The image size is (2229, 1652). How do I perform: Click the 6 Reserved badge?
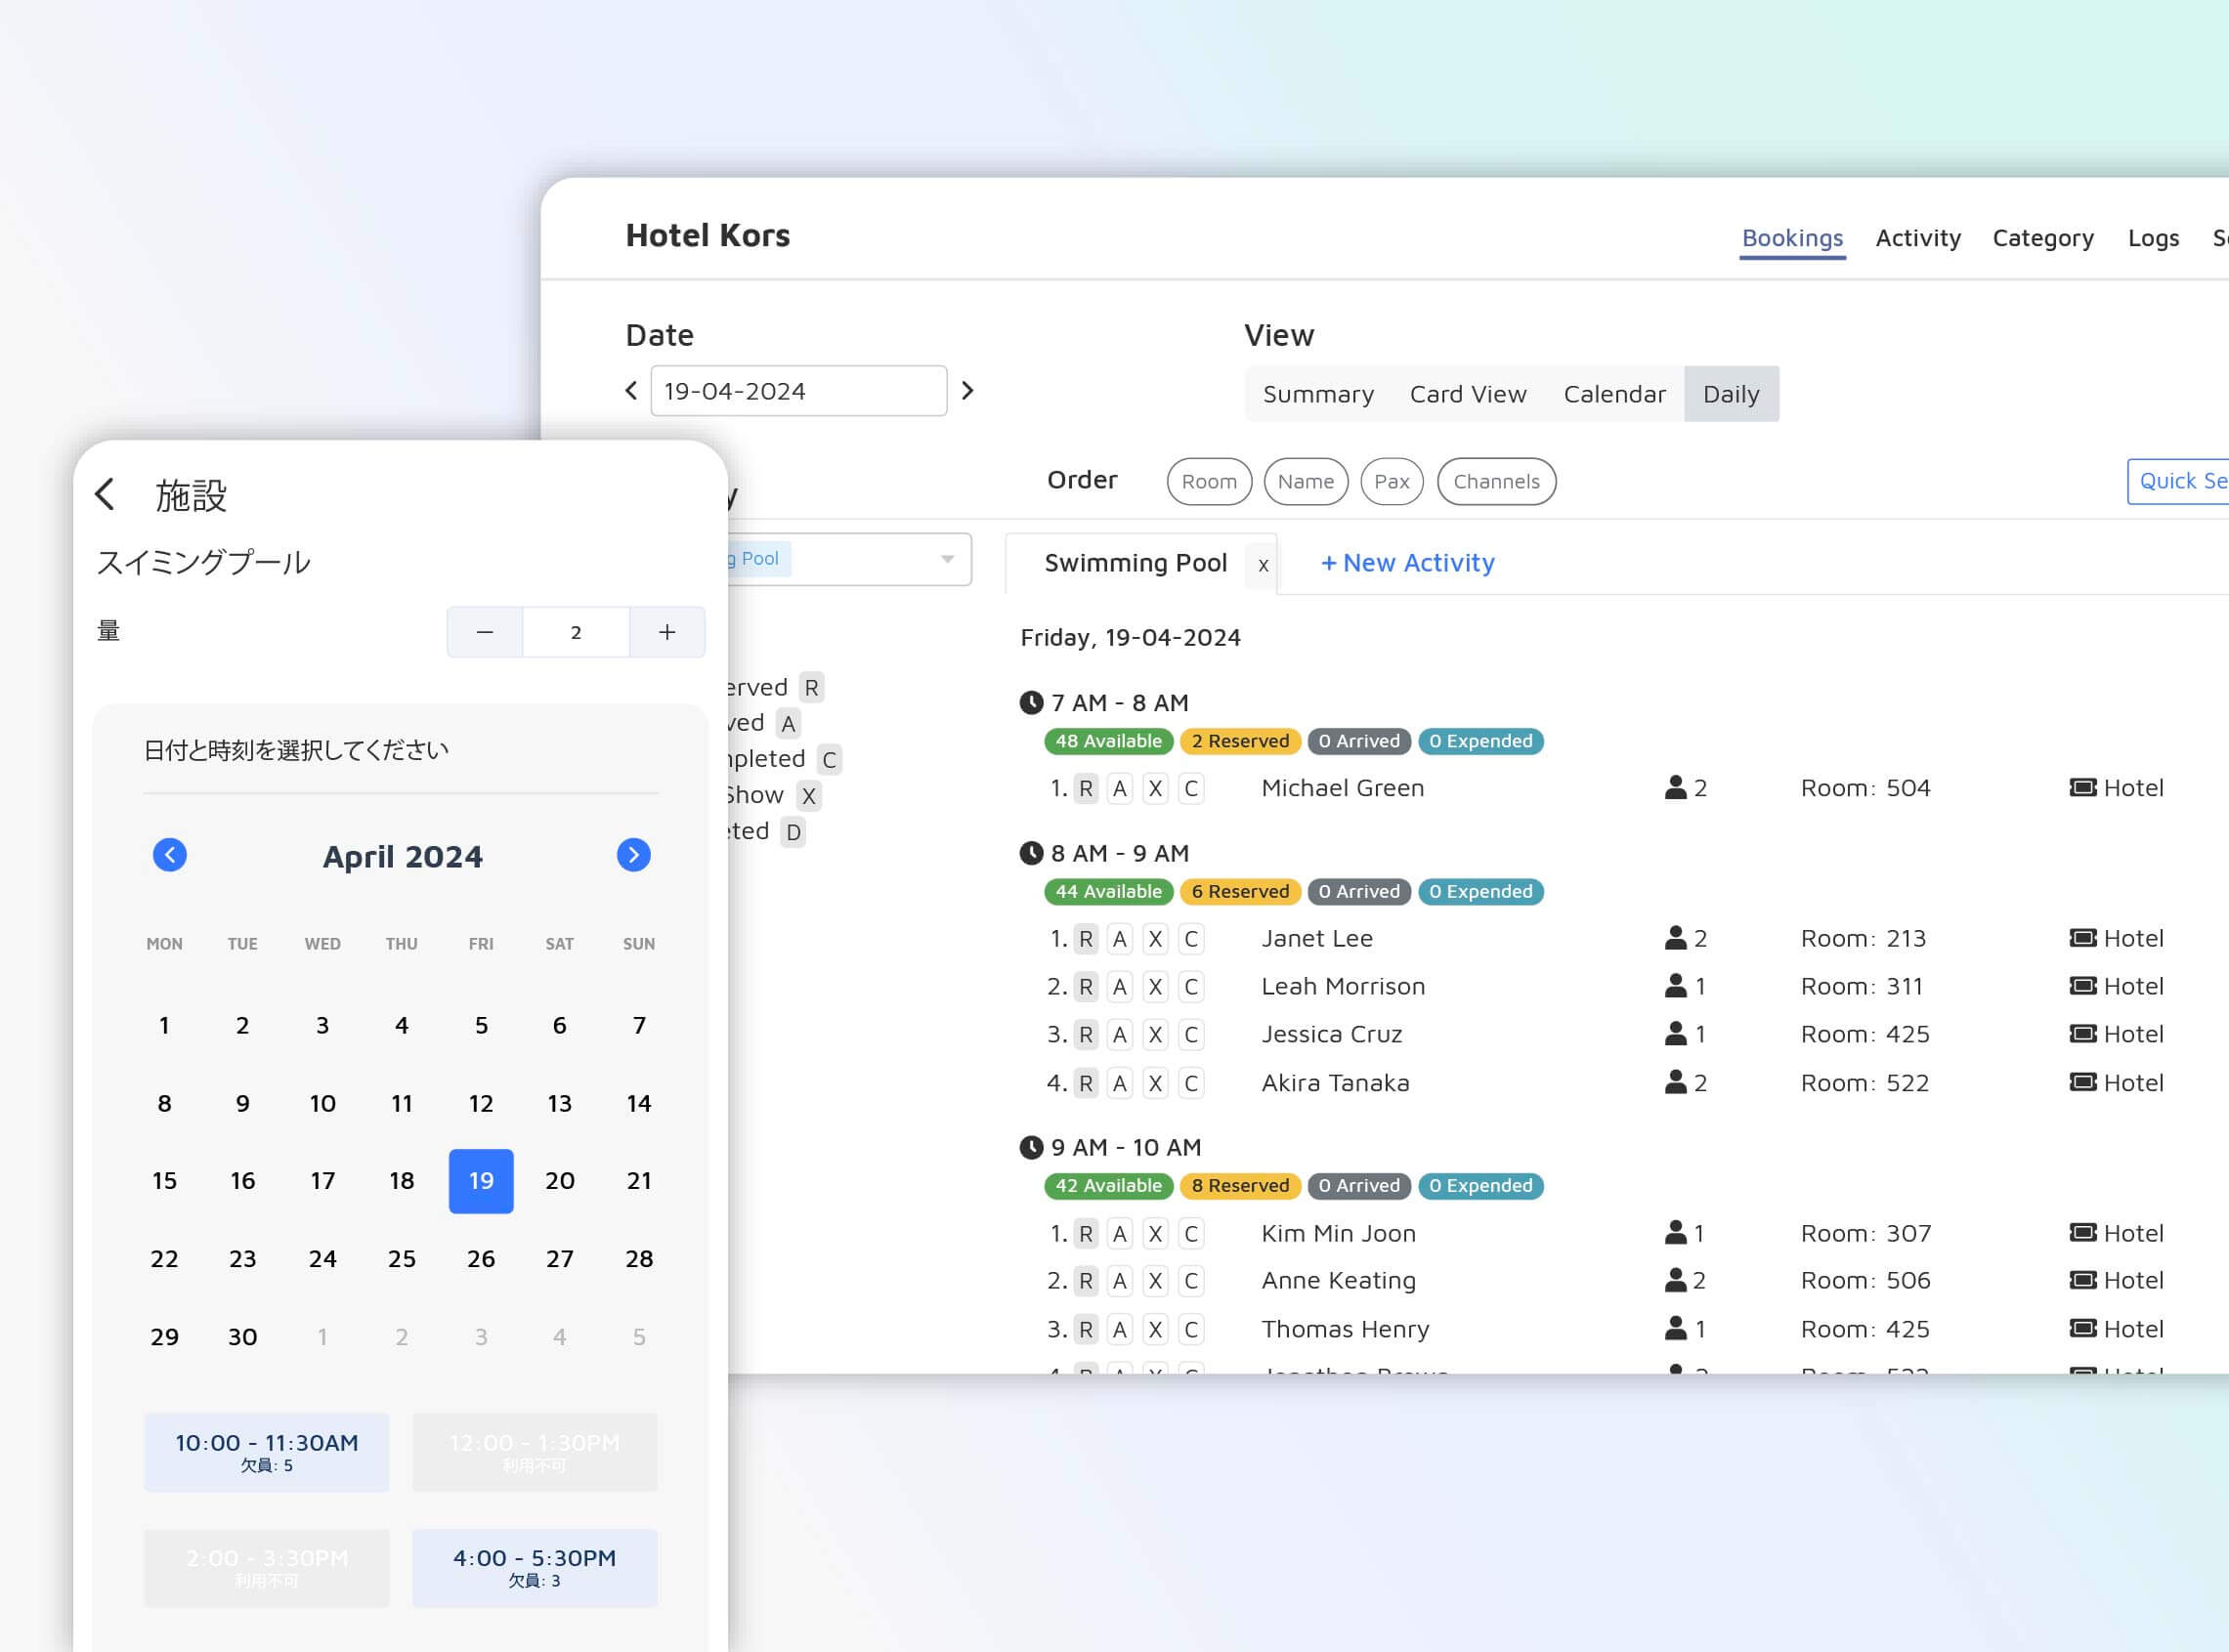click(1240, 891)
